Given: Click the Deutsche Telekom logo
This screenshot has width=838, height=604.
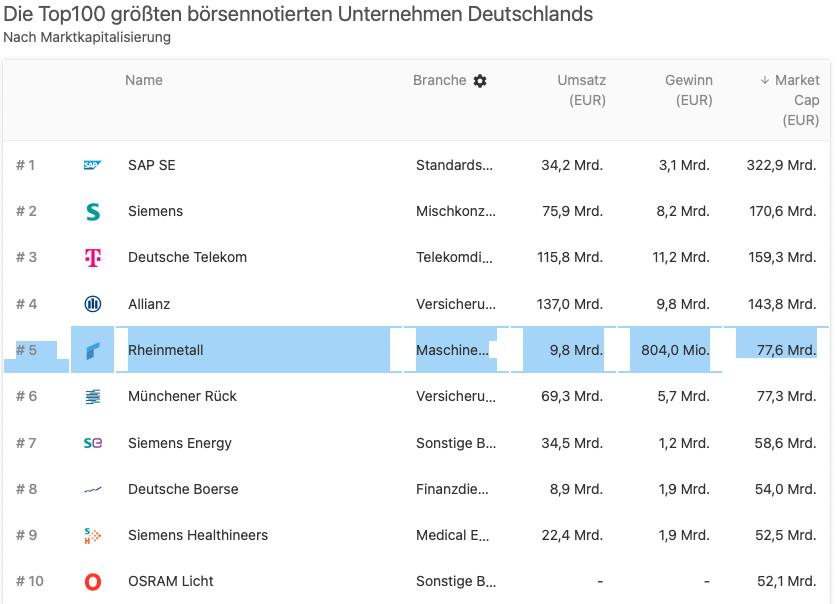Looking at the screenshot, I should (x=93, y=258).
